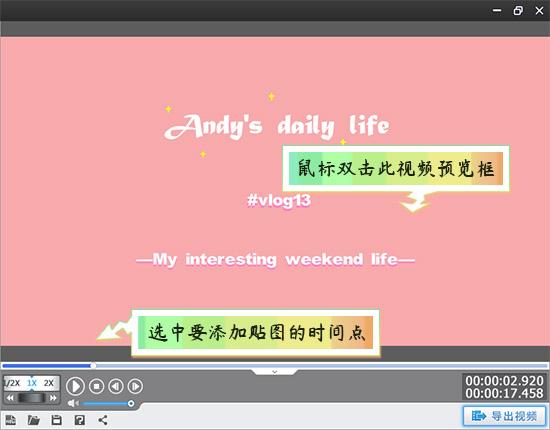This screenshot has width=550, height=430.
Task: Open the help question-mark icon
Action: (80, 419)
